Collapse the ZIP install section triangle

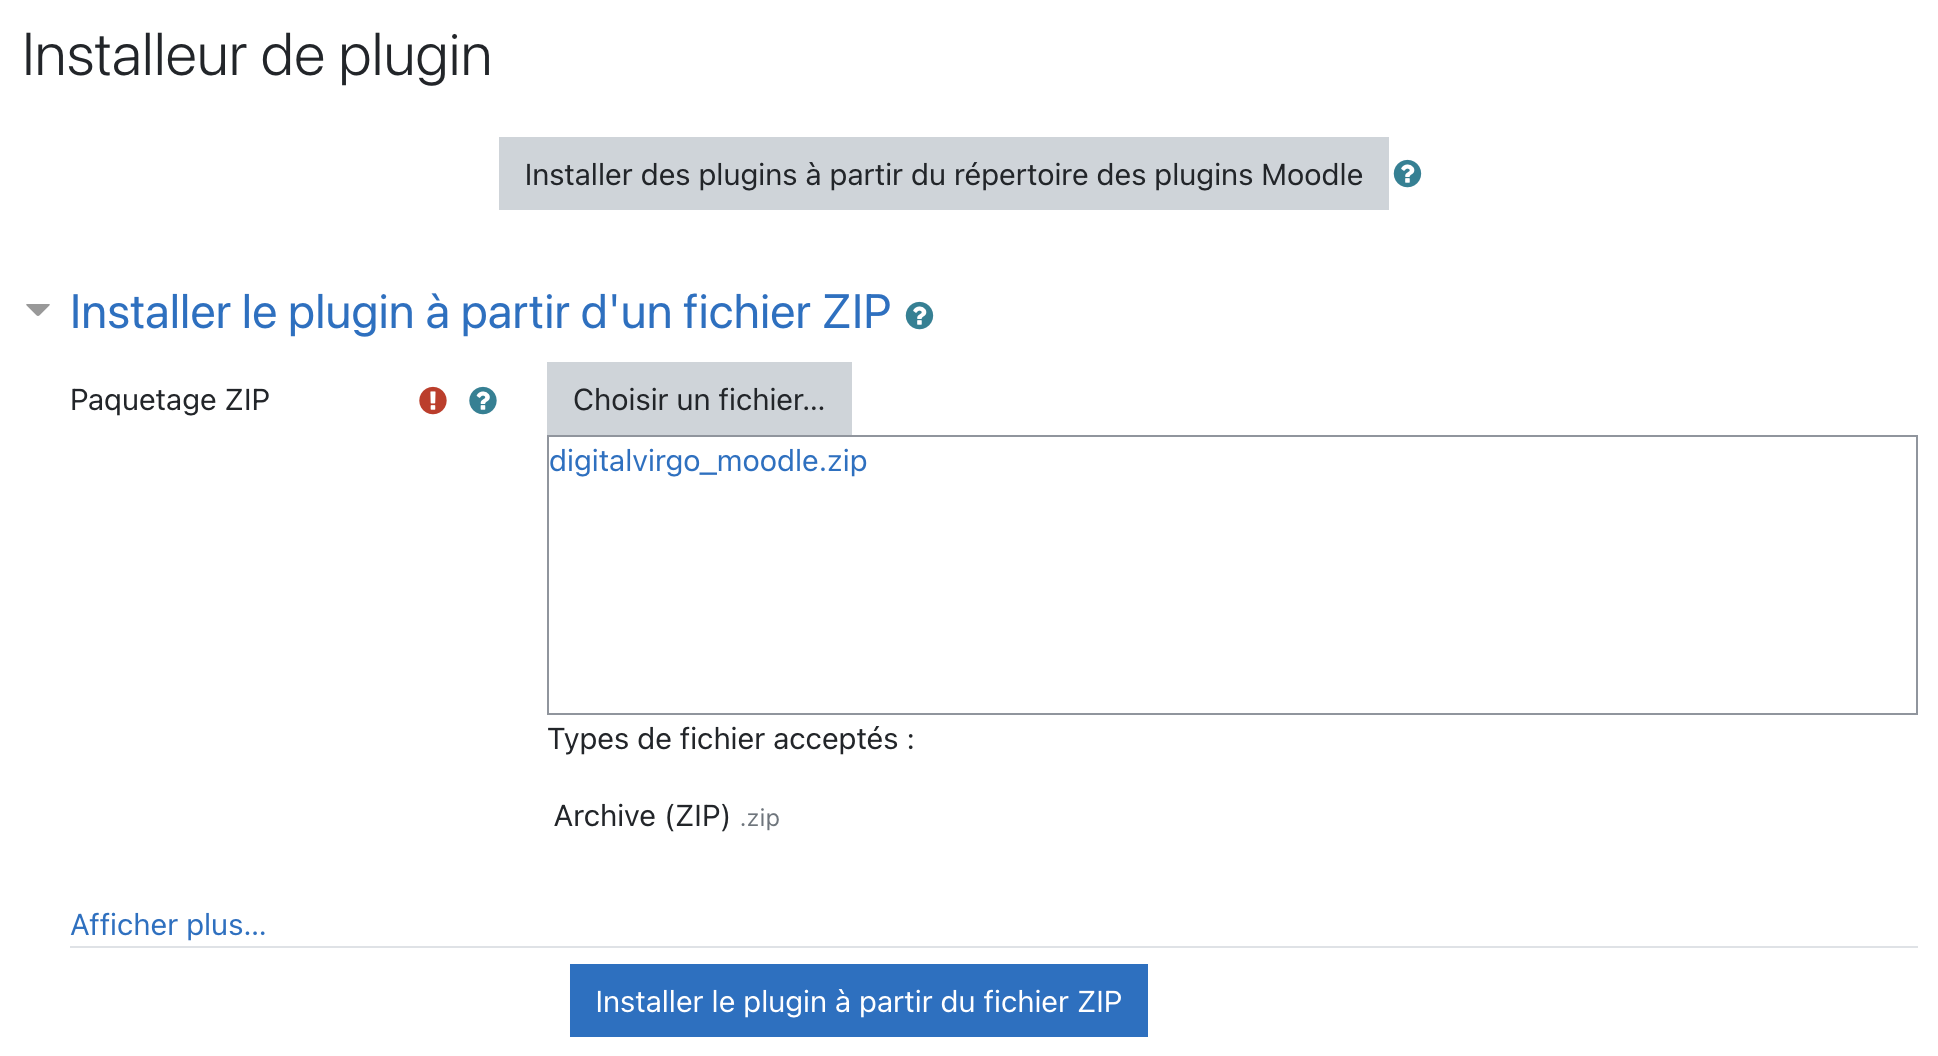[38, 310]
